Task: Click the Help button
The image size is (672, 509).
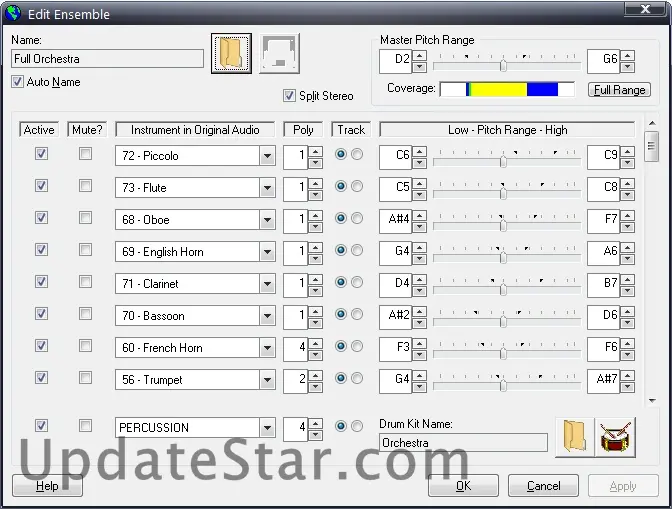Action: pyautogui.click(x=47, y=485)
